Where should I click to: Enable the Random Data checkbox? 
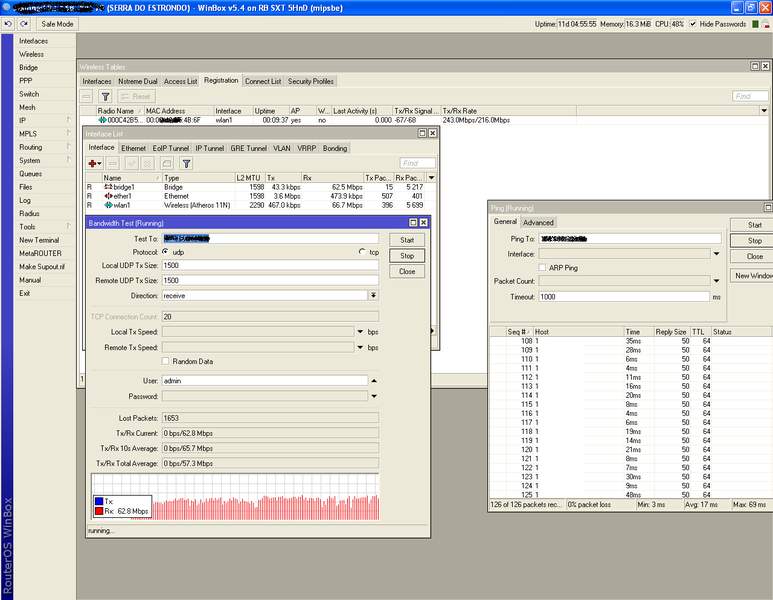click(x=166, y=361)
